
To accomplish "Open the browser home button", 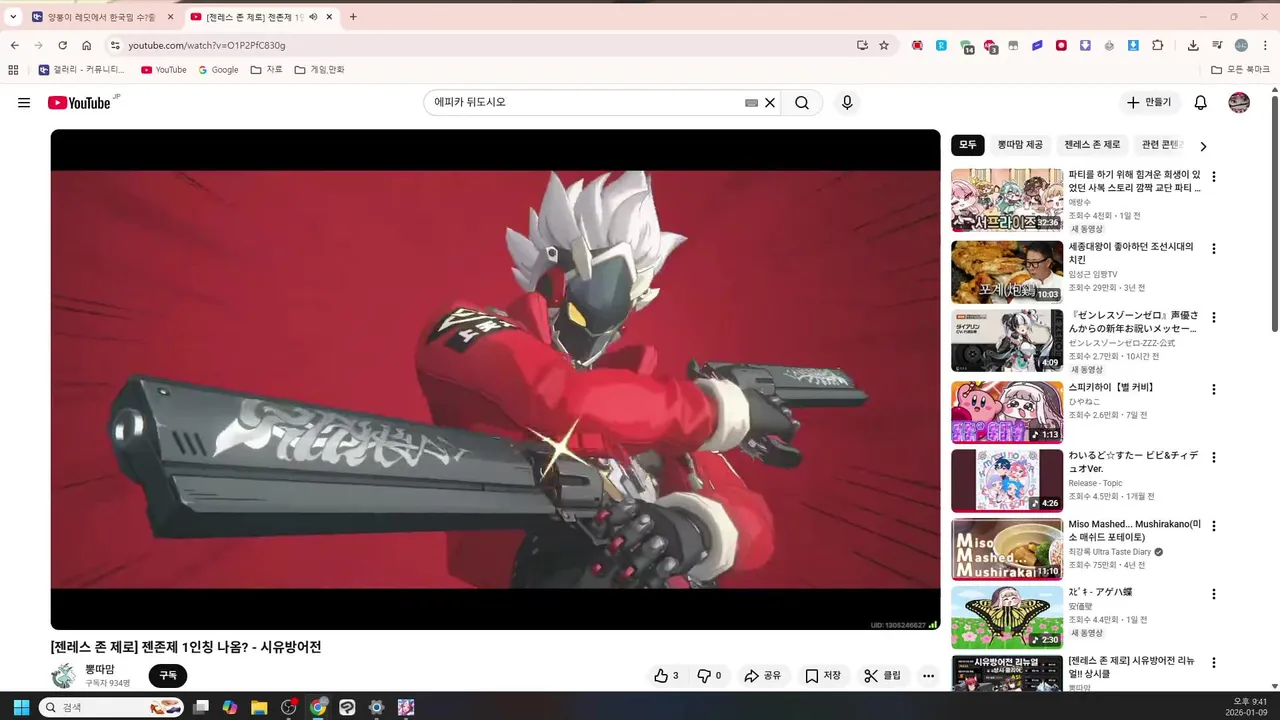I will pyautogui.click(x=87, y=45).
